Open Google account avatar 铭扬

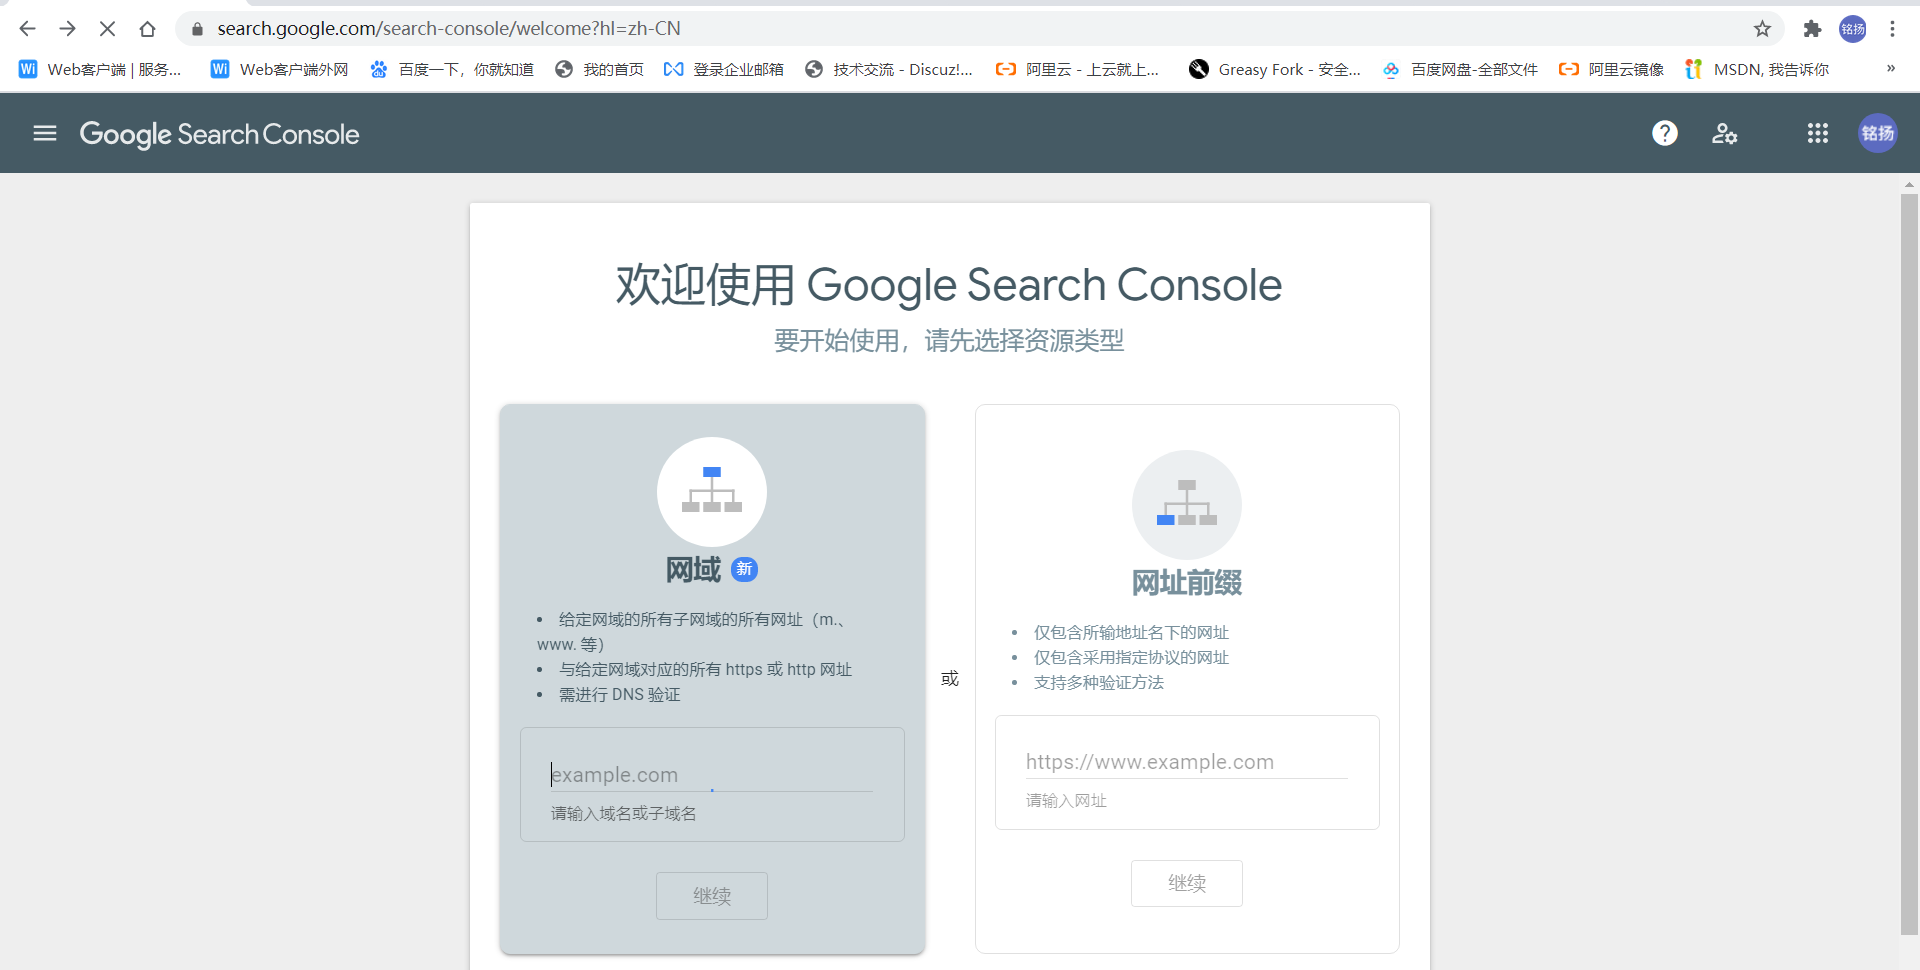point(1878,133)
